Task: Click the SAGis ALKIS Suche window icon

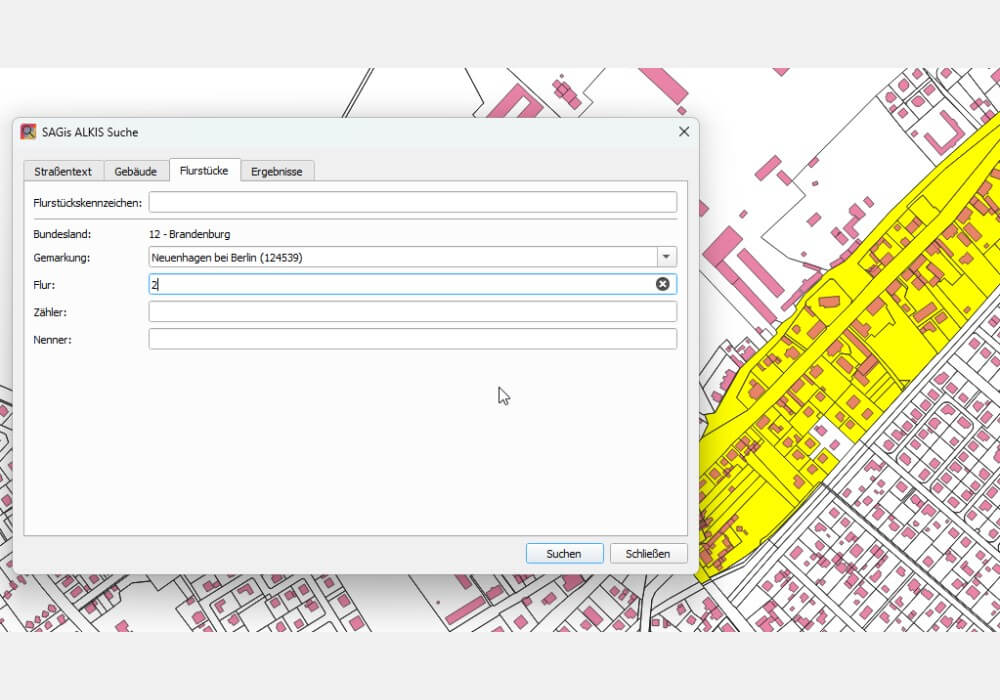Action: coord(28,132)
